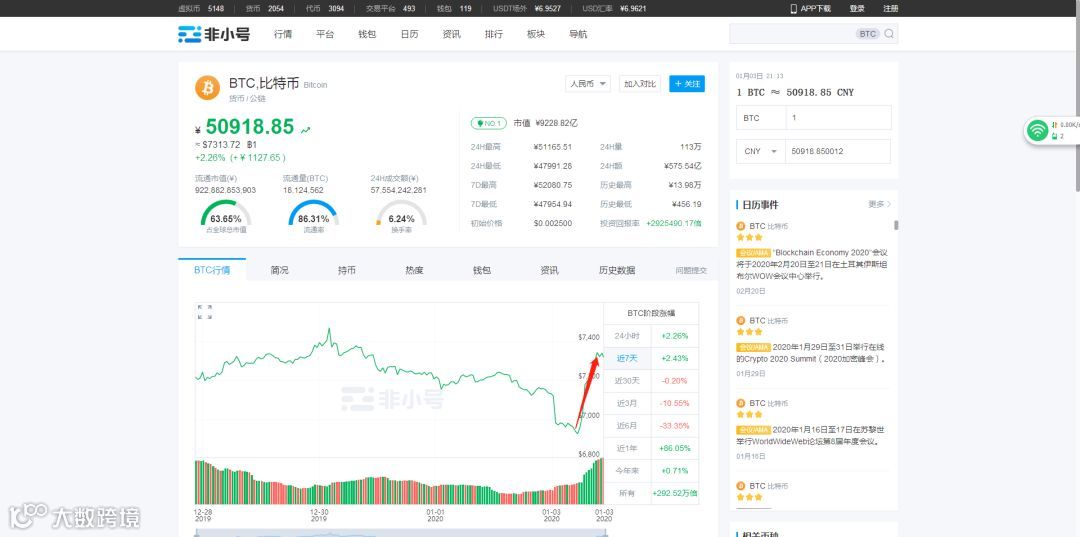Image resolution: width=1080 pixels, height=537 pixels.
Task: Expand 更多 in calendar events
Action: (x=880, y=204)
